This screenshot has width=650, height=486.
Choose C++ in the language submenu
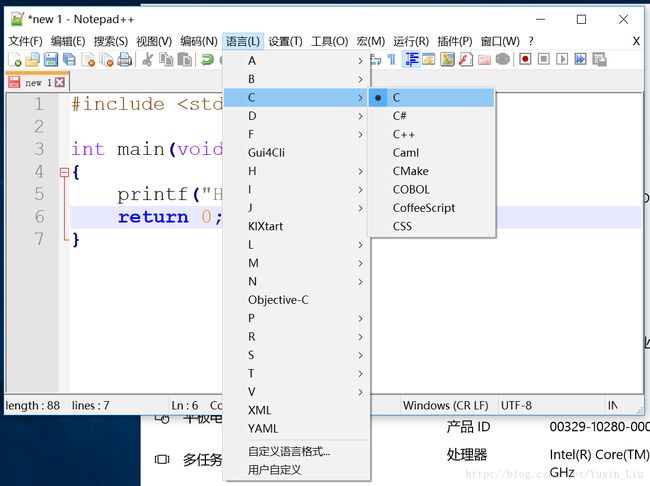coord(432,134)
